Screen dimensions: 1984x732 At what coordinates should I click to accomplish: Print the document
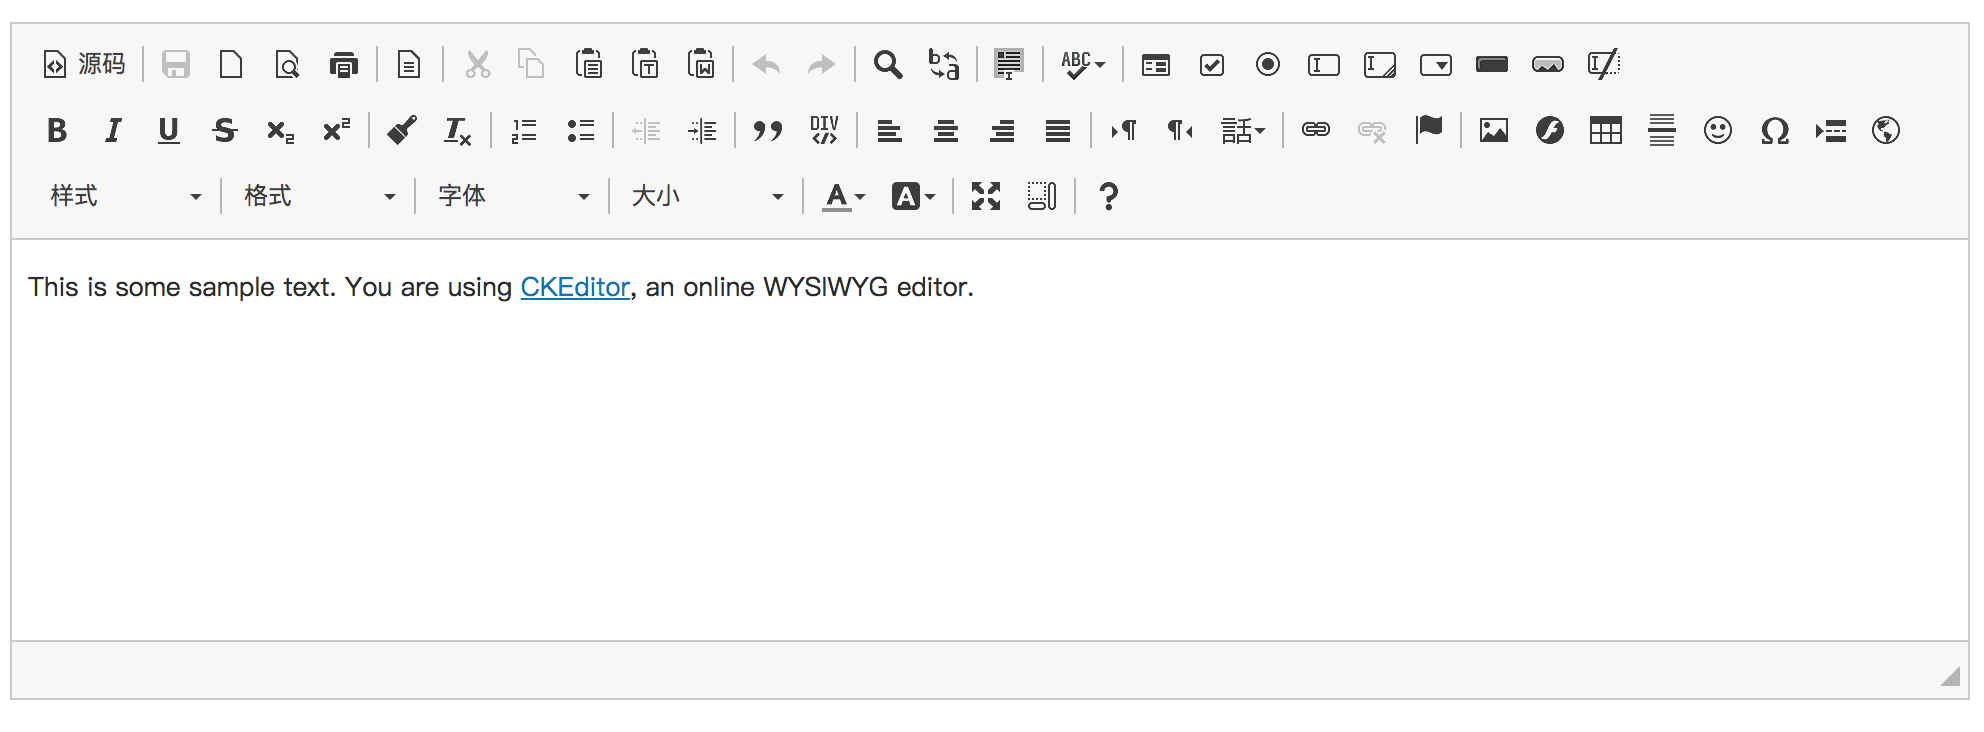point(343,65)
